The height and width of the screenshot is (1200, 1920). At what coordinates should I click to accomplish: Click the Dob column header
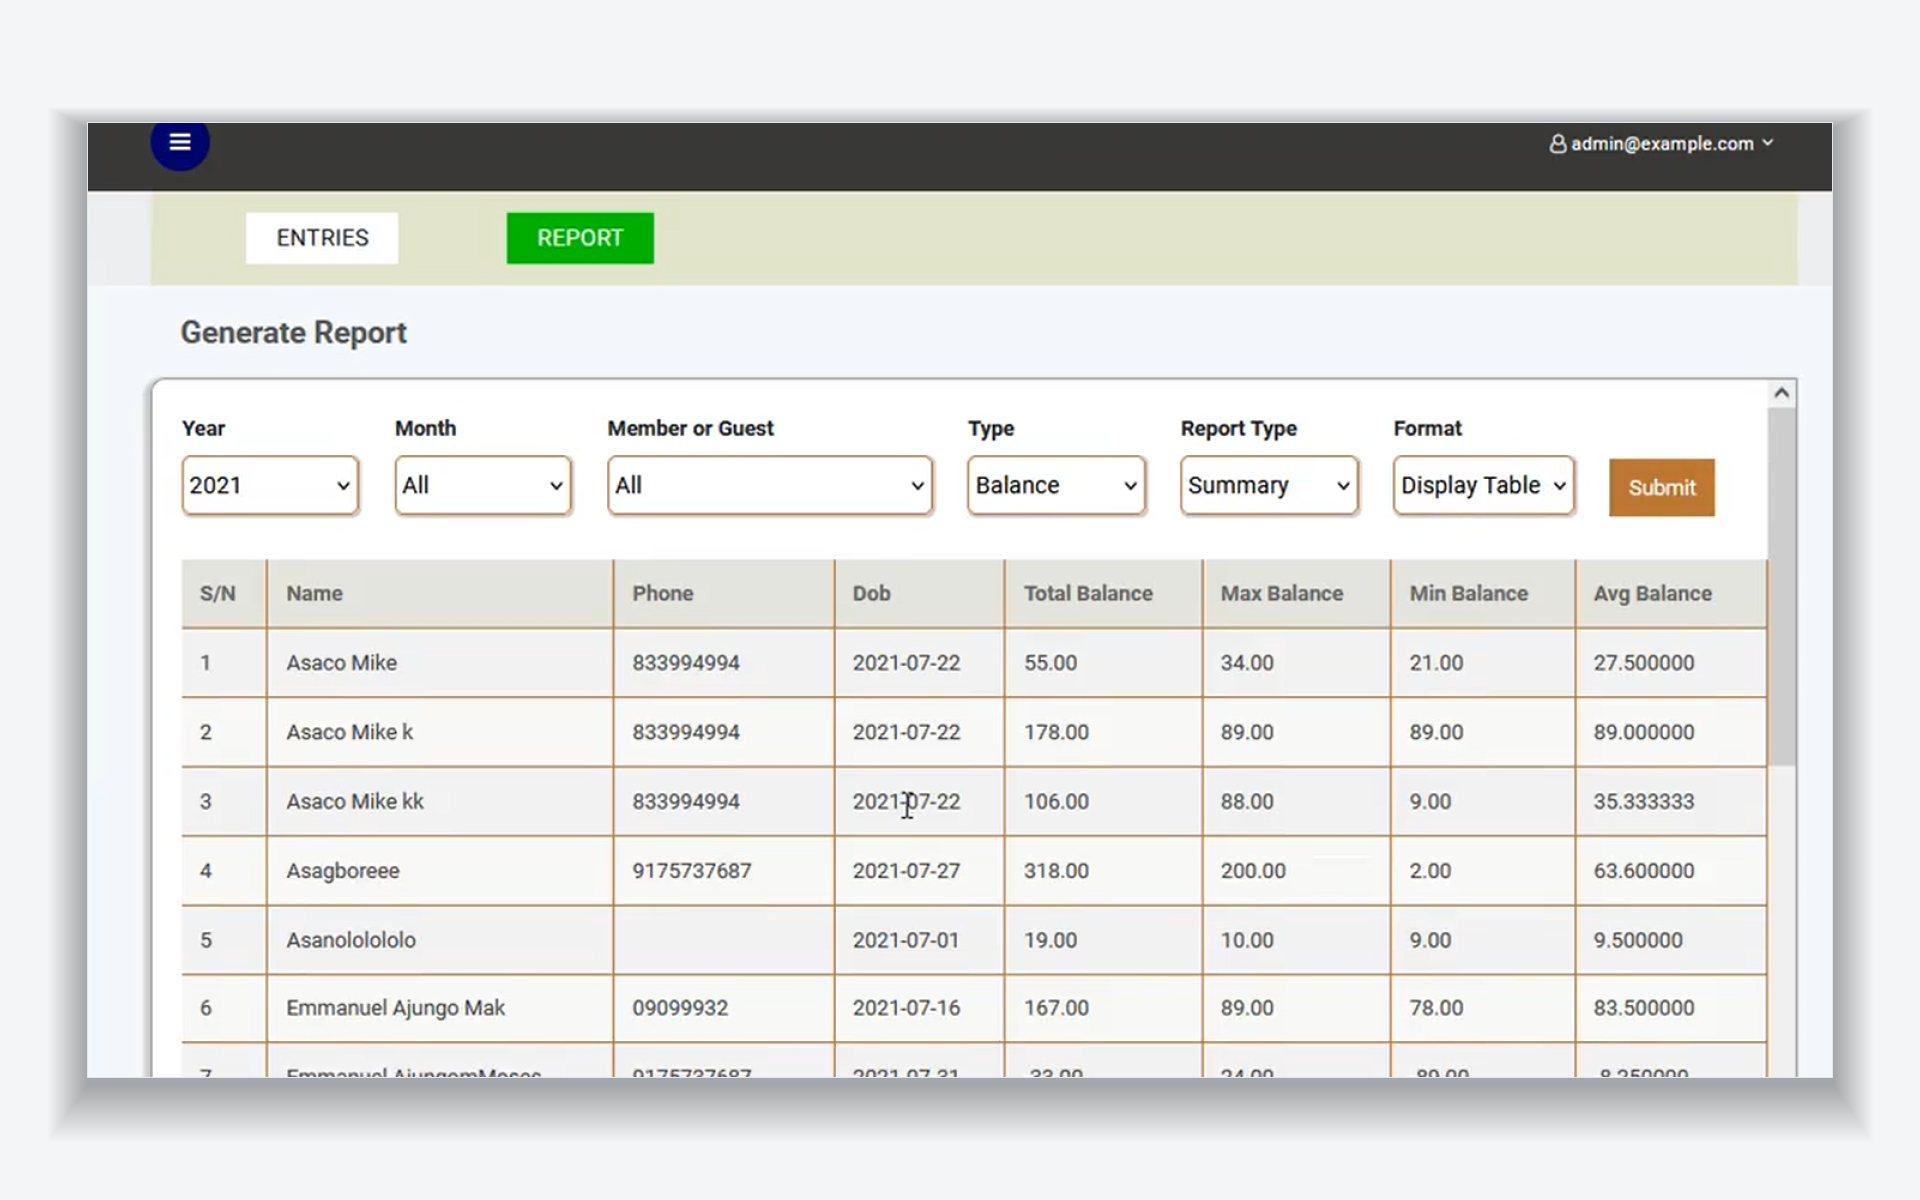(x=920, y=594)
